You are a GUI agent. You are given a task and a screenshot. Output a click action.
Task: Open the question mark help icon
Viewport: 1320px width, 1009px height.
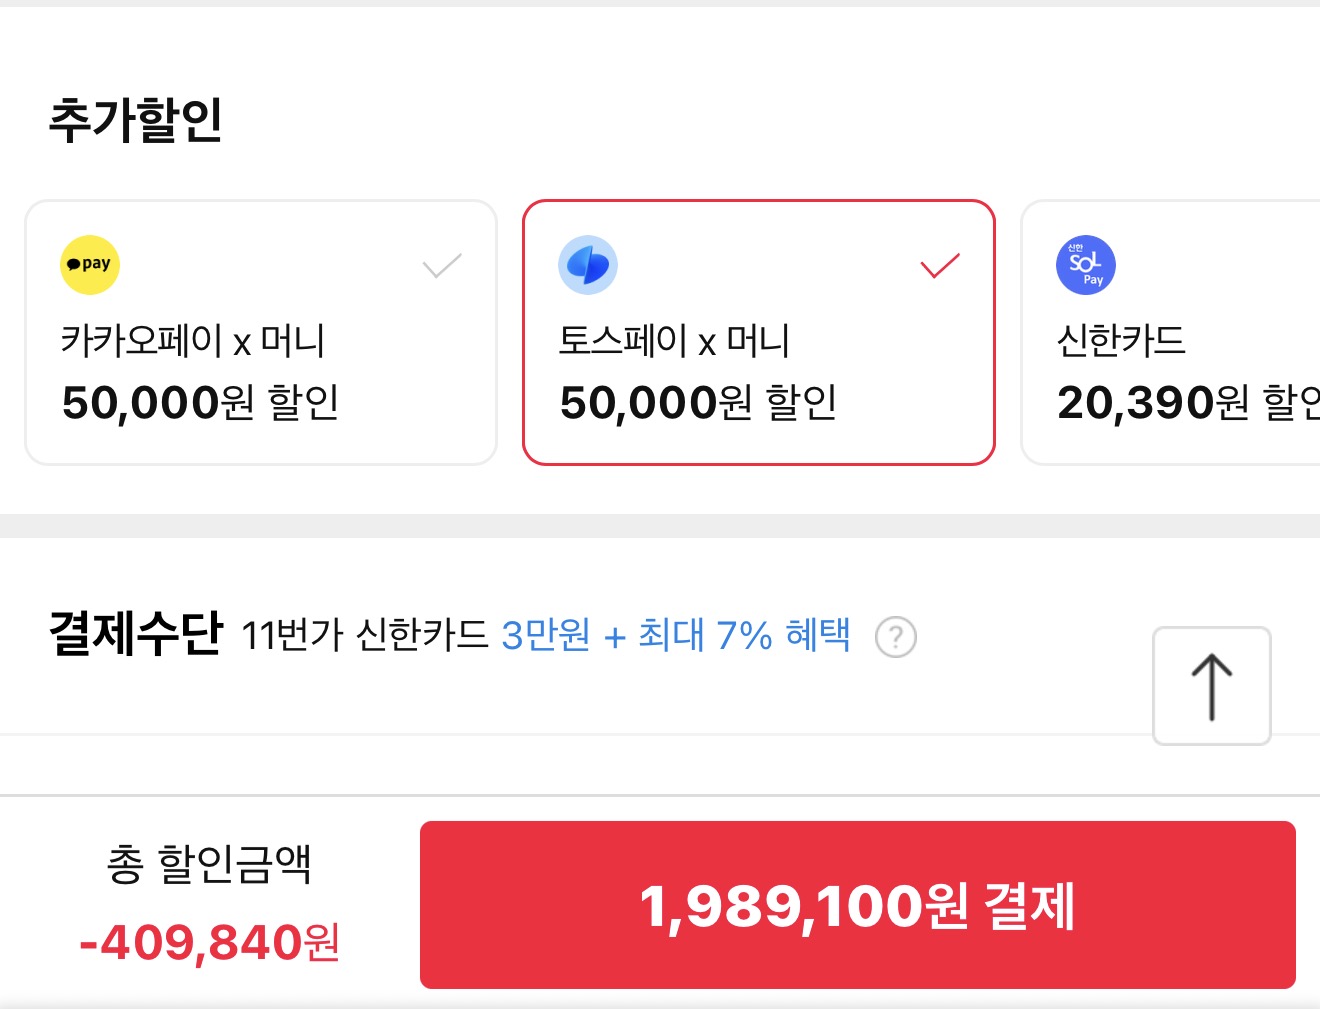(895, 637)
